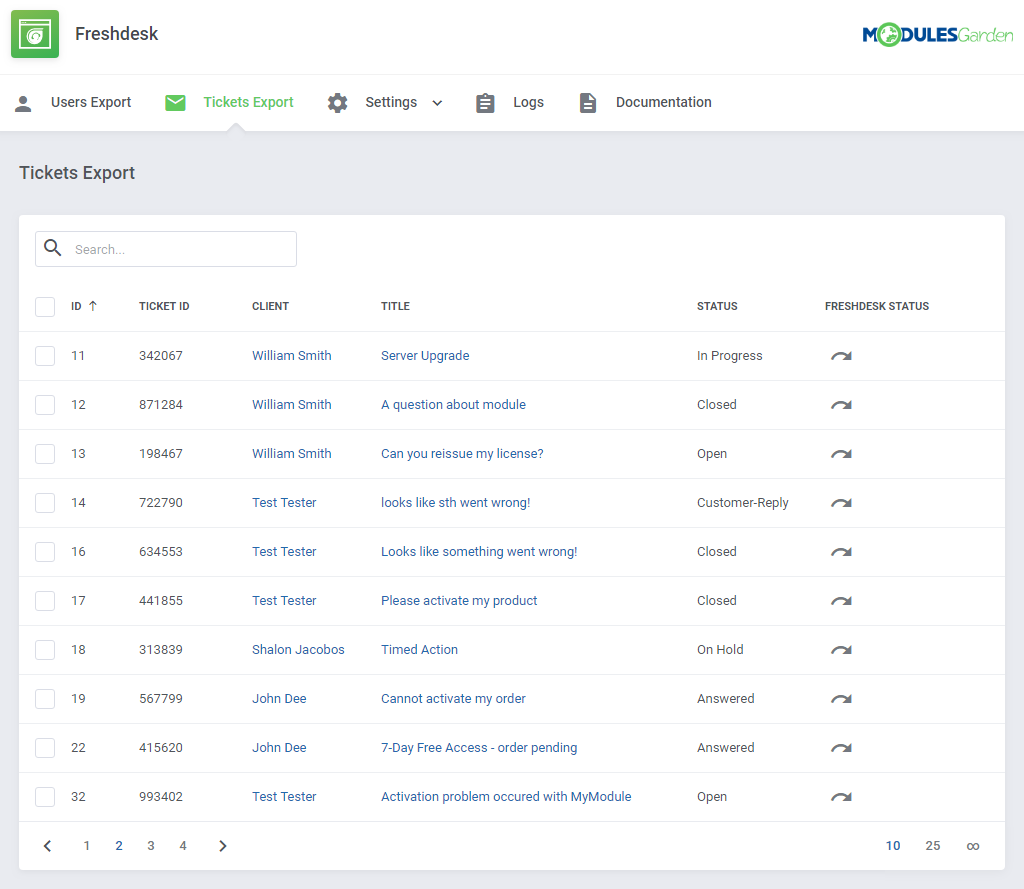Screen dimensions: 1024x889
Task: Click export arrow for ticket 722790
Action: coord(841,503)
